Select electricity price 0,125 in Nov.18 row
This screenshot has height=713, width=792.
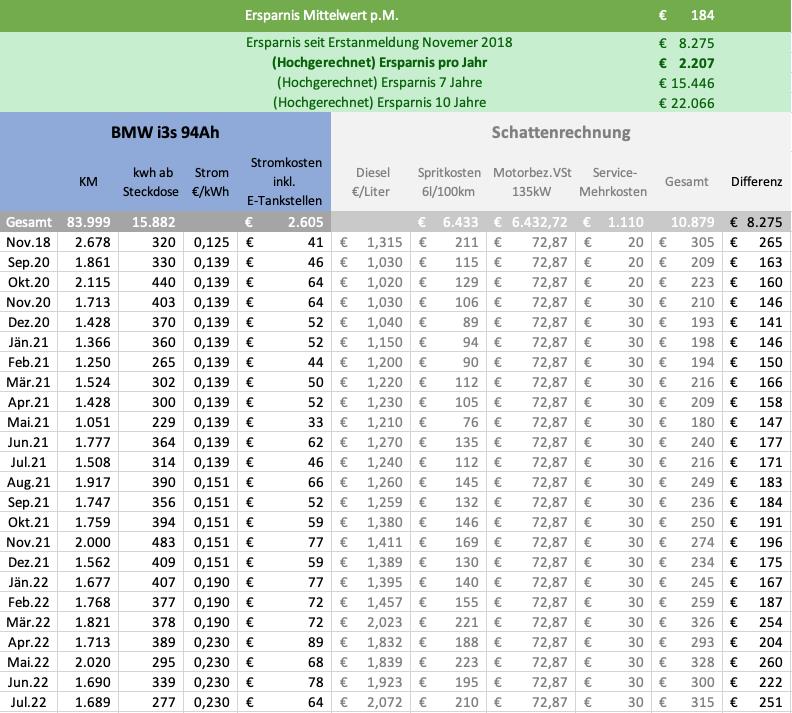(x=212, y=242)
